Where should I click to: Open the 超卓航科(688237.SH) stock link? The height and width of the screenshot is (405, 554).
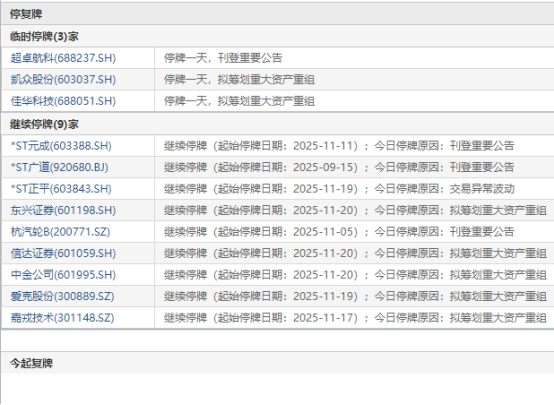tap(63, 58)
